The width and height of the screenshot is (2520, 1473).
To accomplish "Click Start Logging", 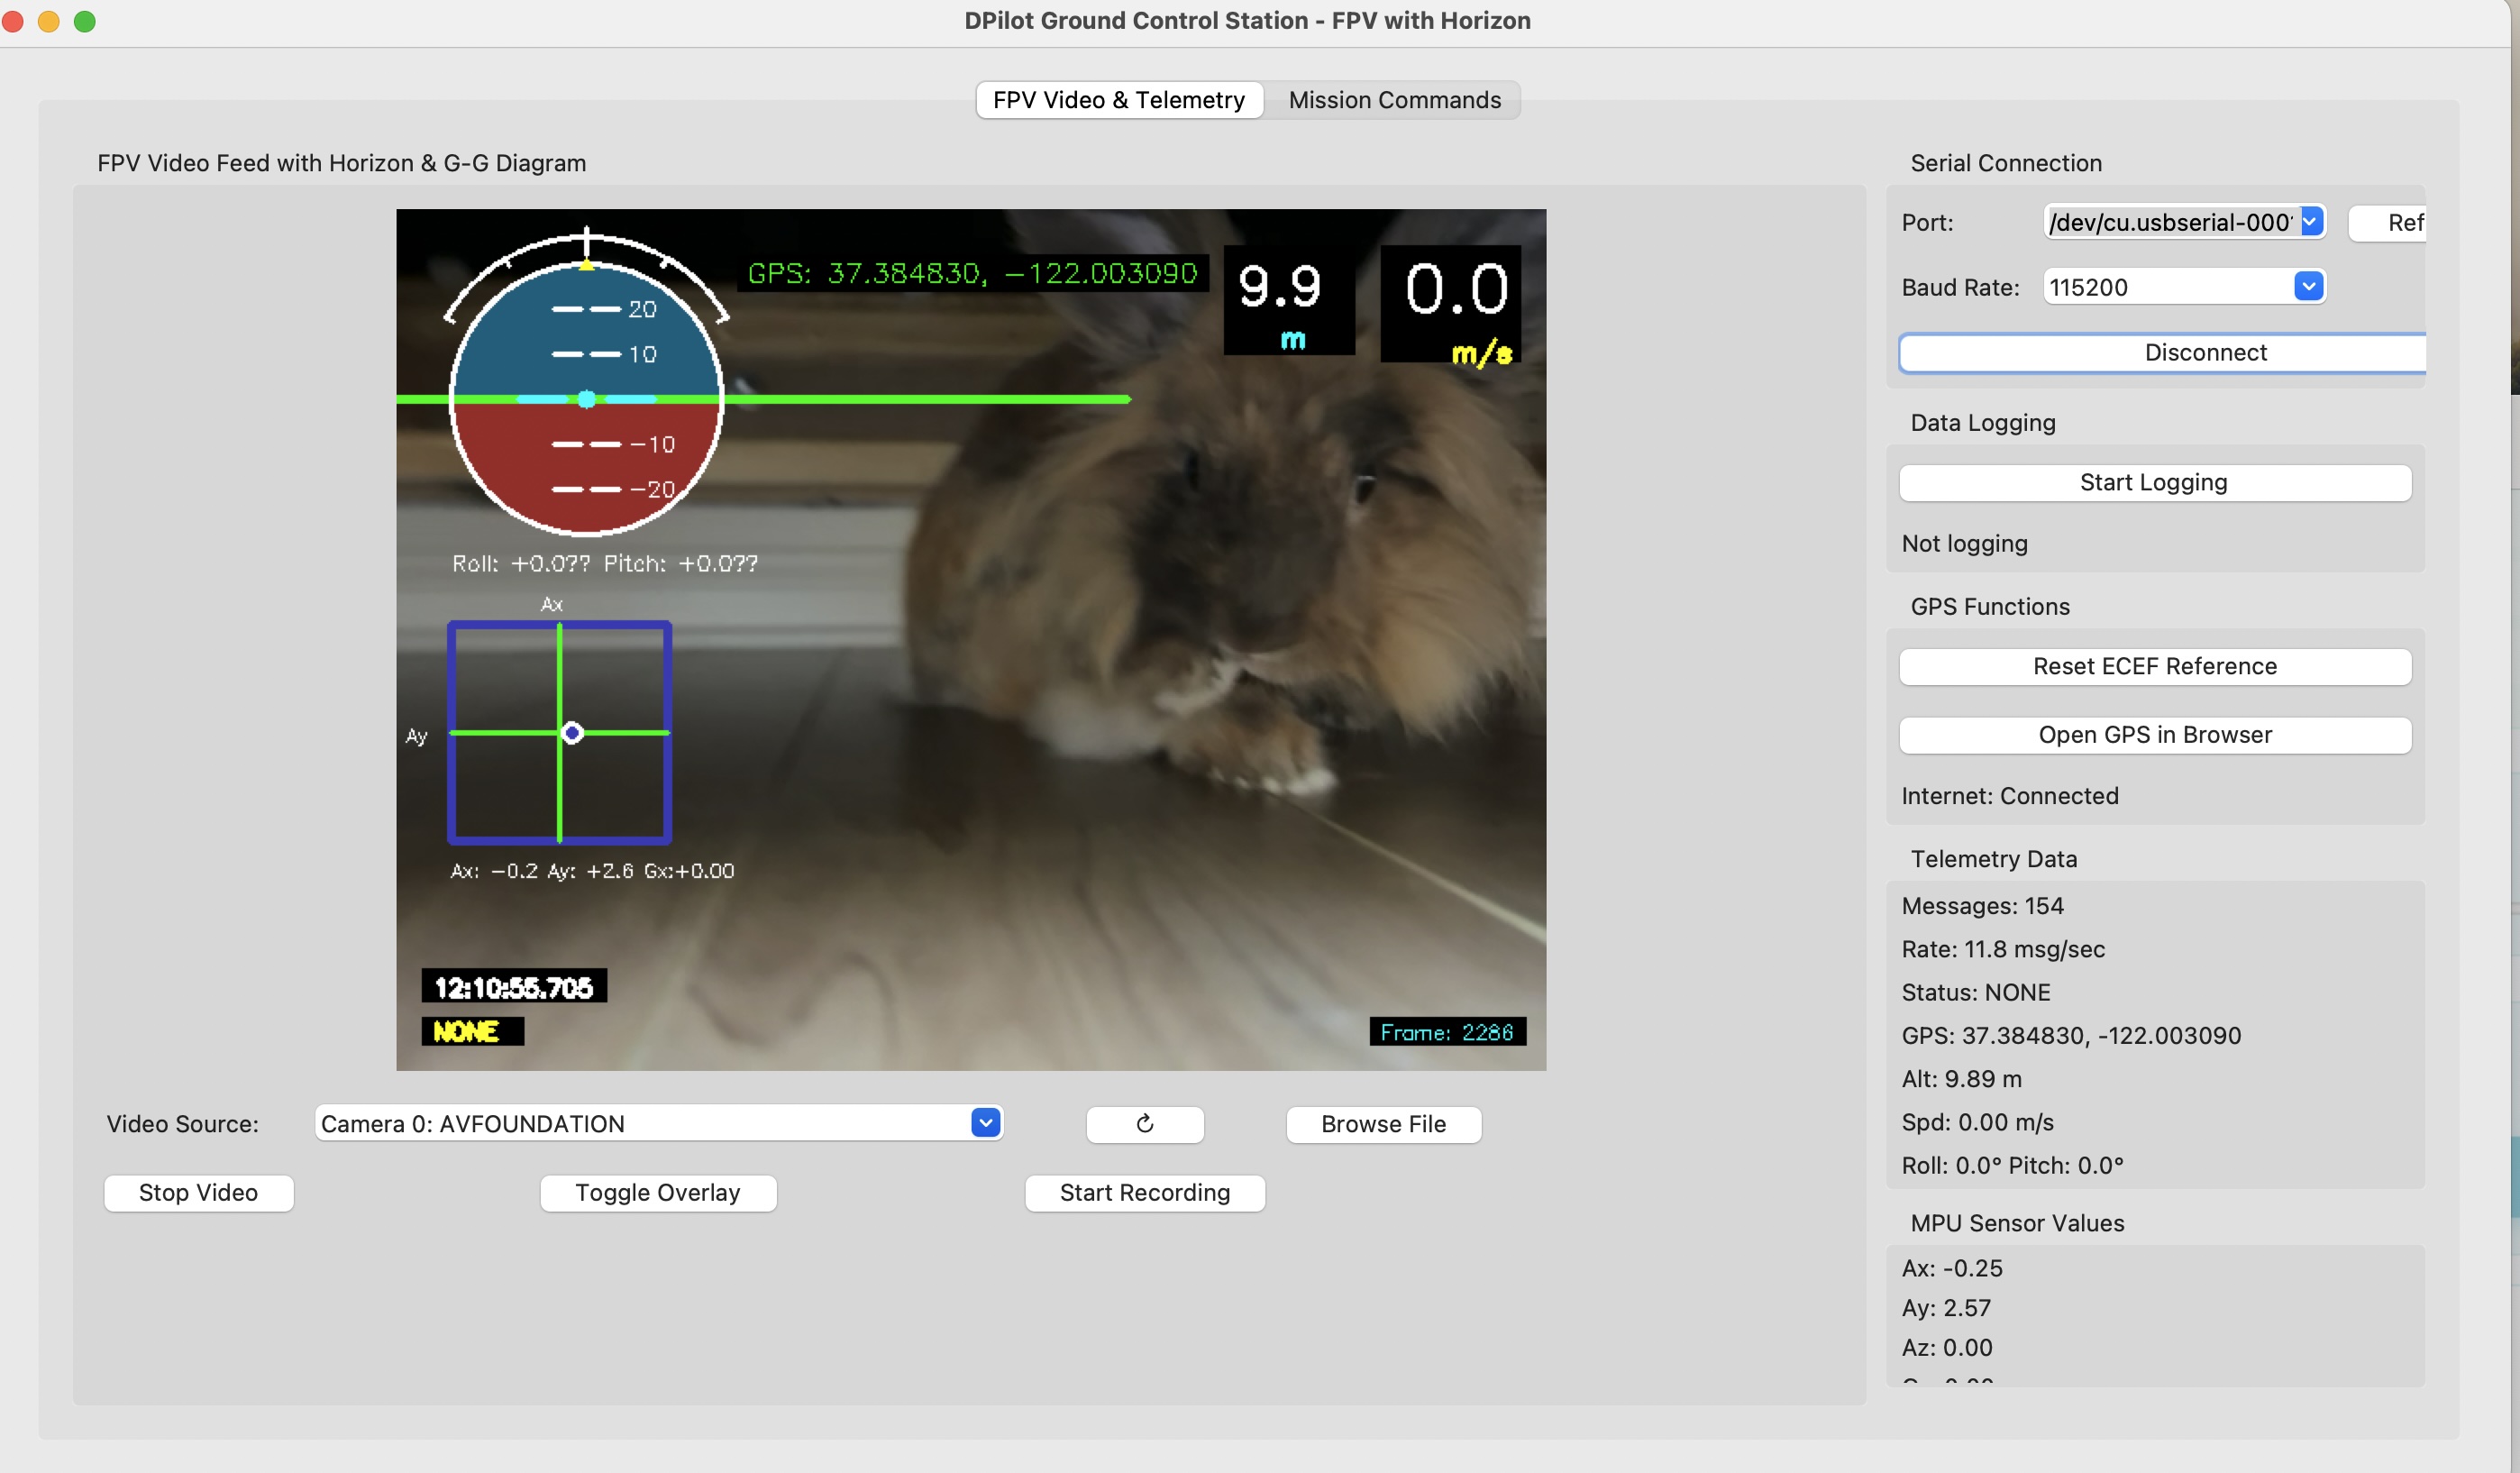I will [x=2154, y=482].
